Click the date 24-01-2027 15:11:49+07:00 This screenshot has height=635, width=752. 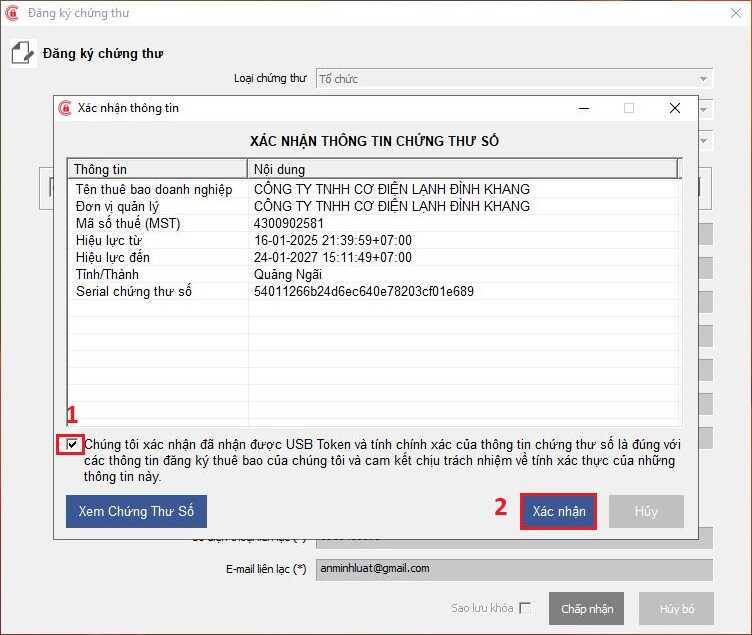pos(333,258)
